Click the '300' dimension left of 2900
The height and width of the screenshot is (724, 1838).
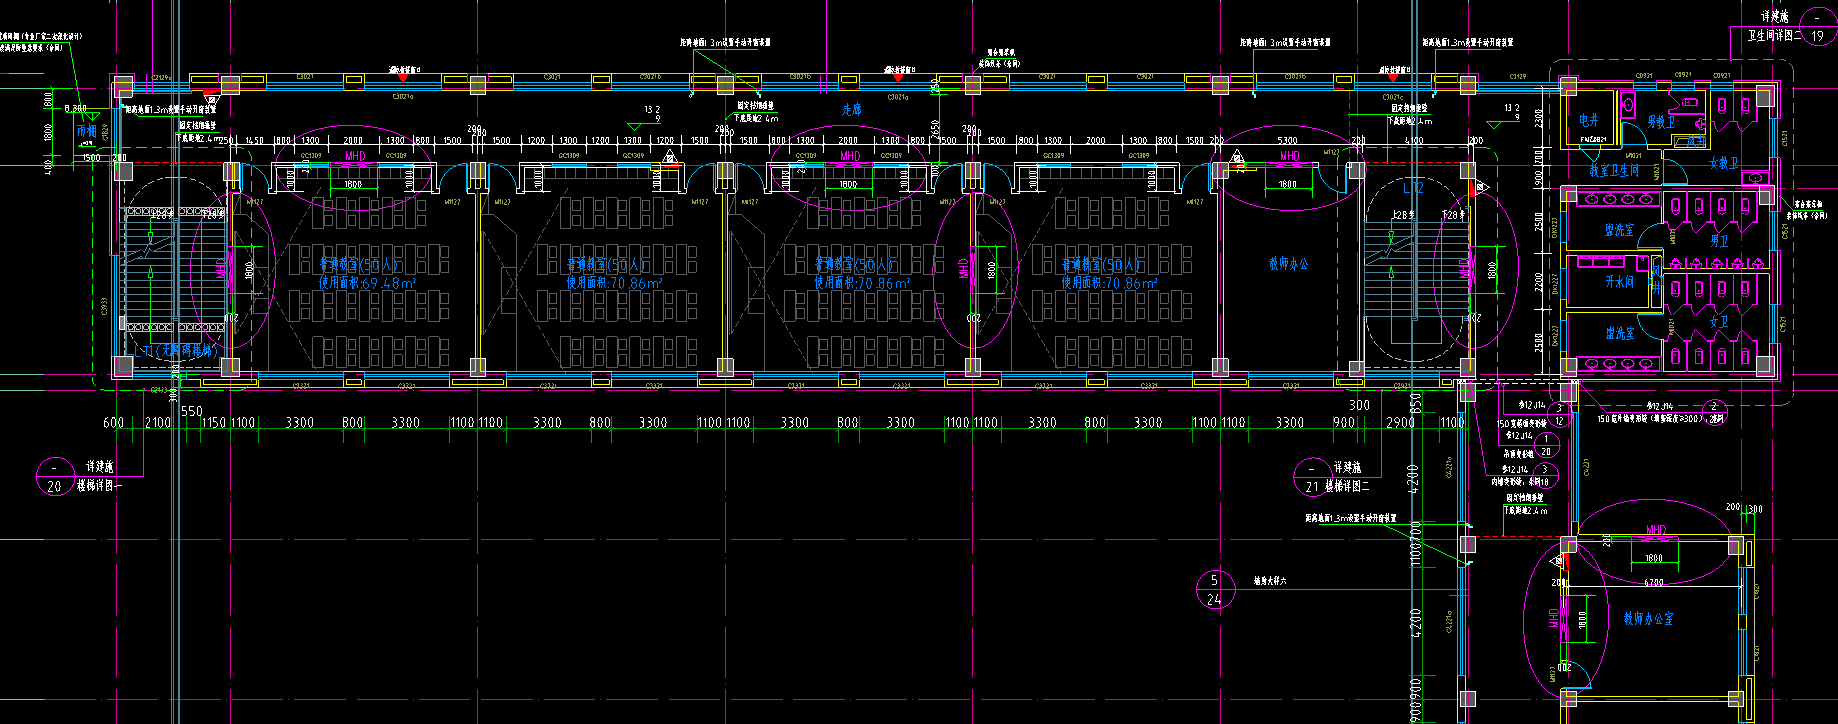[1359, 405]
